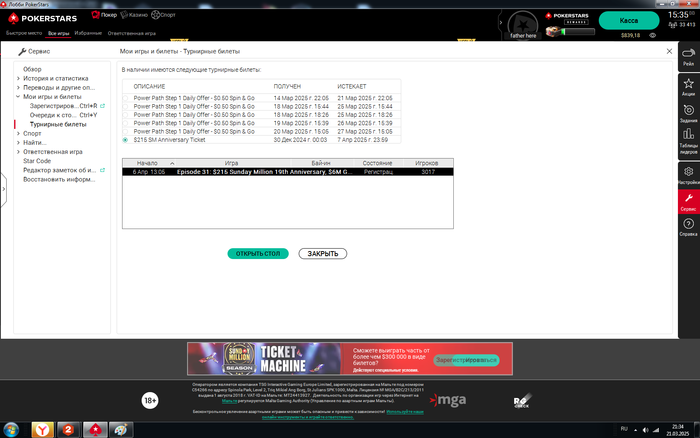Select ticket received 20 Мар 15:05 radio
The image size is (700, 438).
125,132
